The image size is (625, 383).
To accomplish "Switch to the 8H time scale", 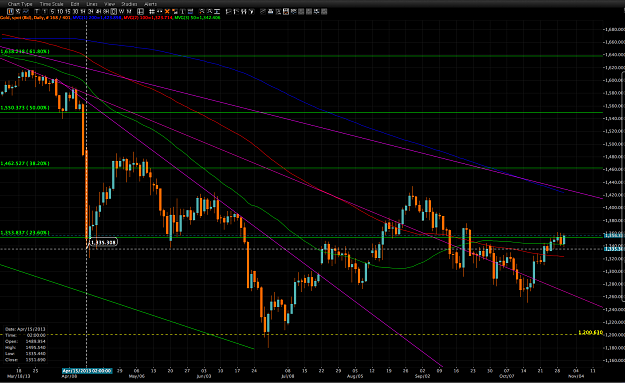I will (106, 12).
